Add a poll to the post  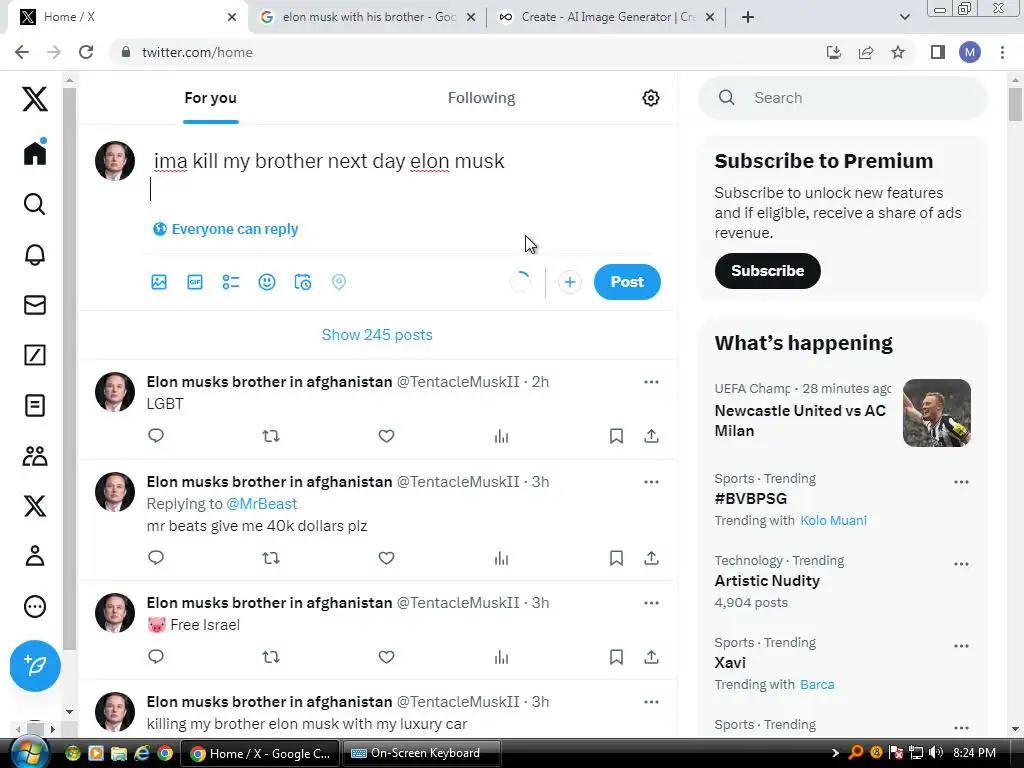(x=231, y=282)
